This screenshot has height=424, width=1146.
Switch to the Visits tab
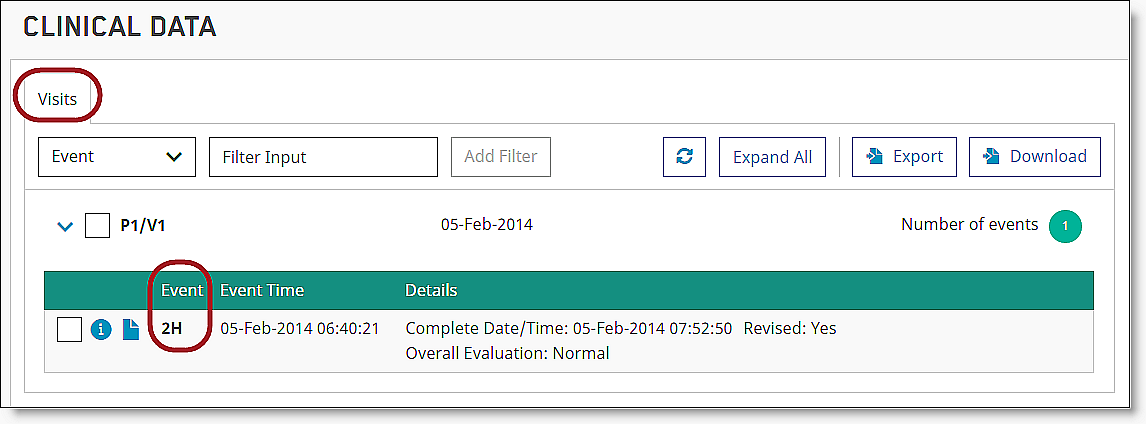pos(57,99)
